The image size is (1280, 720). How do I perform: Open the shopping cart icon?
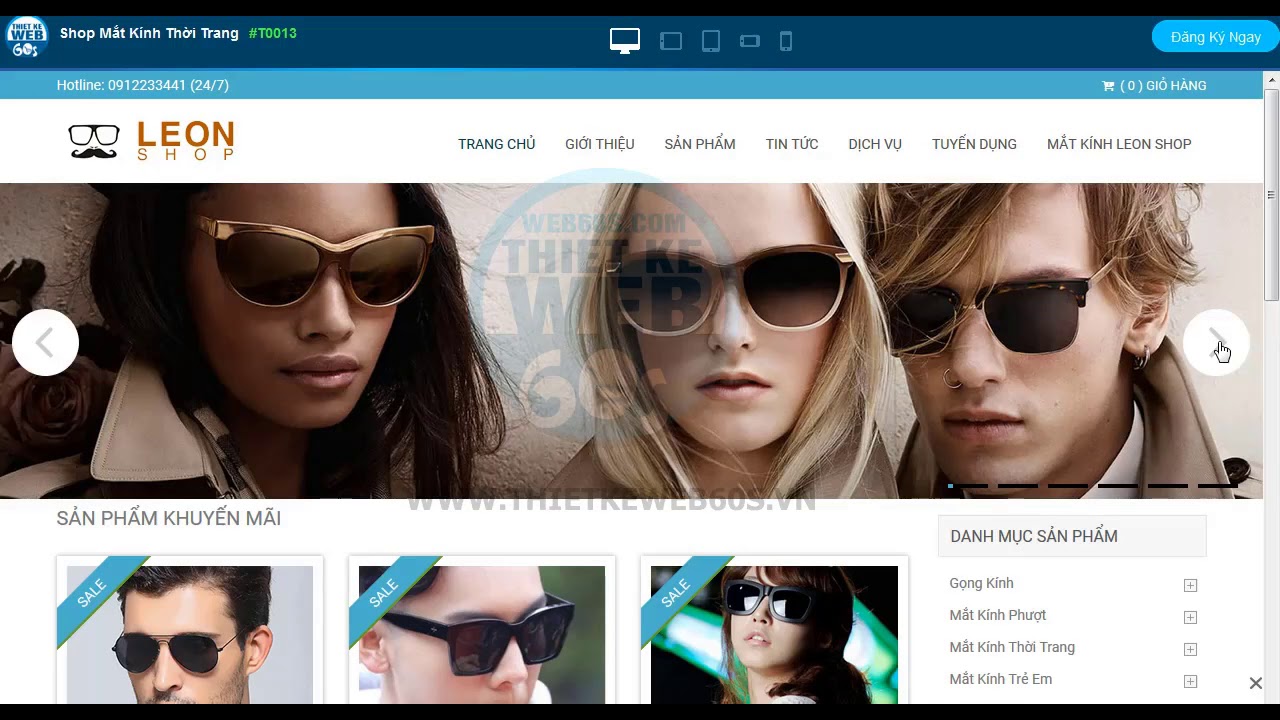click(x=1108, y=86)
